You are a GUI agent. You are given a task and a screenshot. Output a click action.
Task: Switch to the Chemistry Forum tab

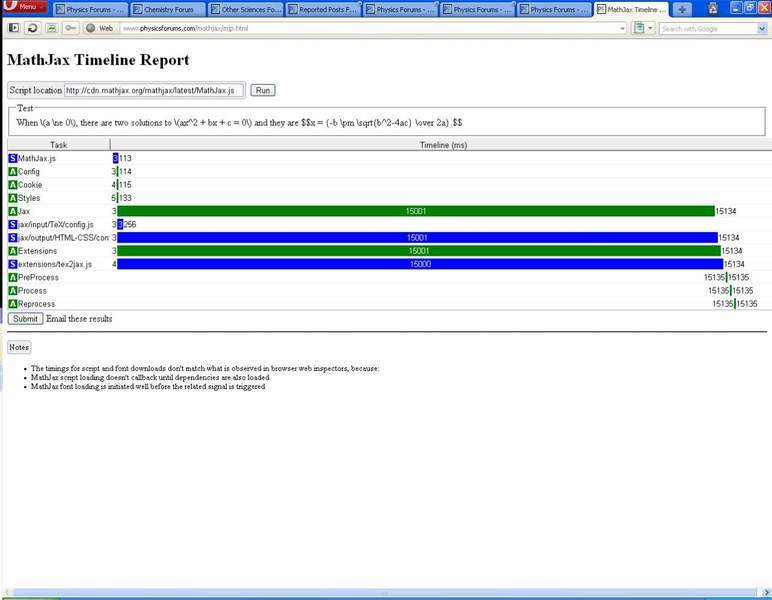click(168, 9)
